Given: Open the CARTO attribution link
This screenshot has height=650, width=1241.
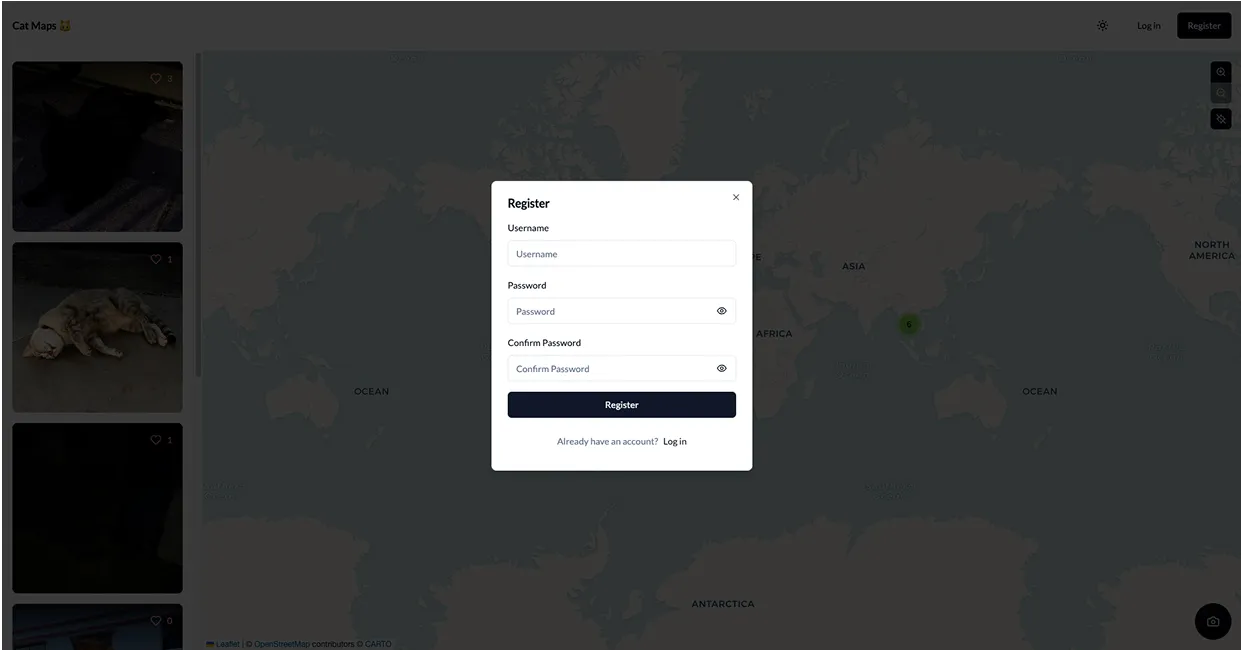Looking at the screenshot, I should [378, 644].
